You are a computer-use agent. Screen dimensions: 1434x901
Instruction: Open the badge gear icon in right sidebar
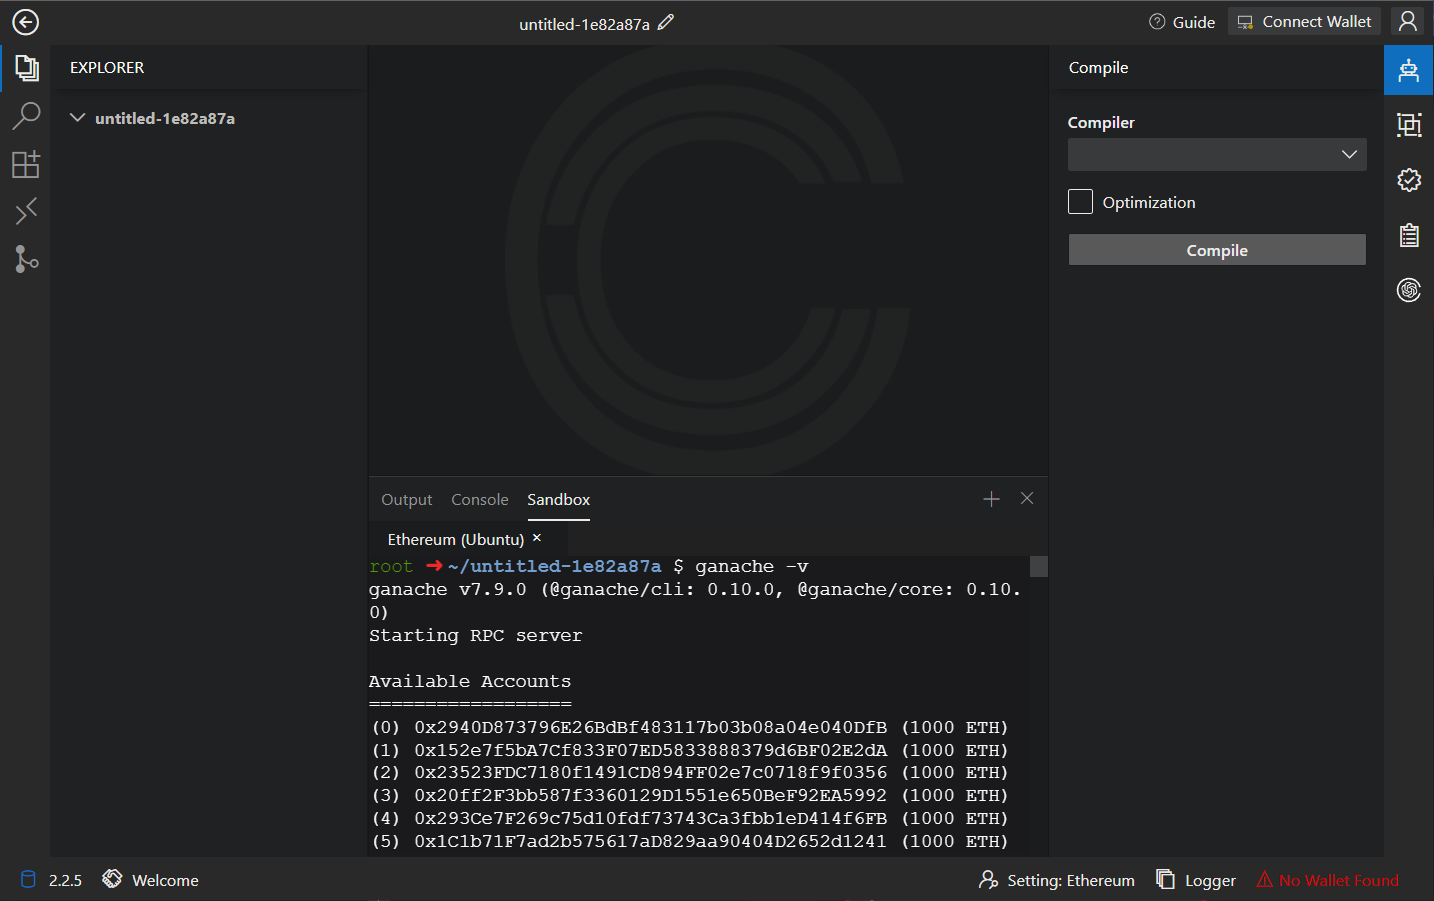coord(1408,180)
